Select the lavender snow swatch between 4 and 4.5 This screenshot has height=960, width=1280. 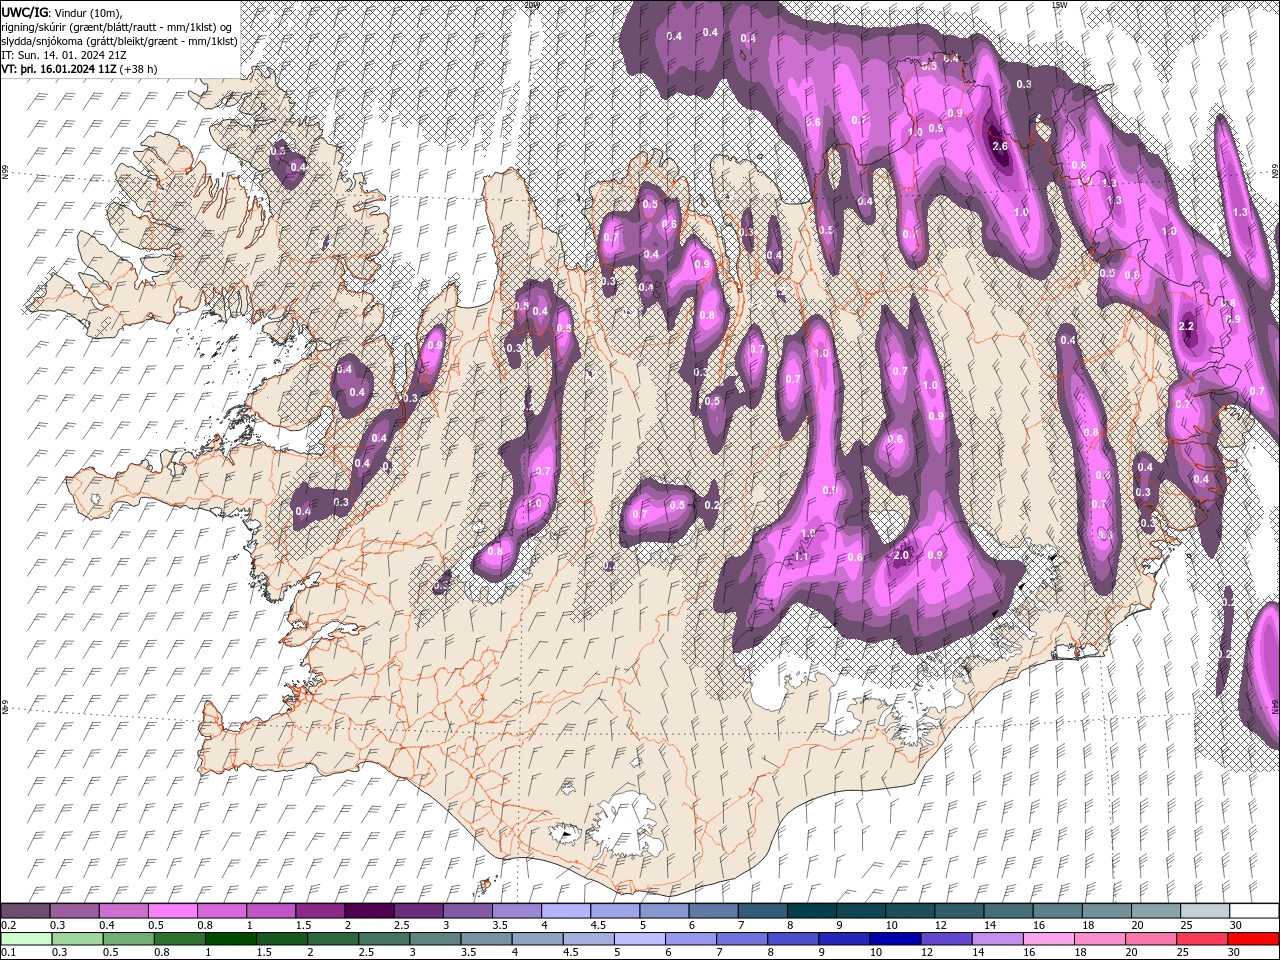tap(566, 911)
